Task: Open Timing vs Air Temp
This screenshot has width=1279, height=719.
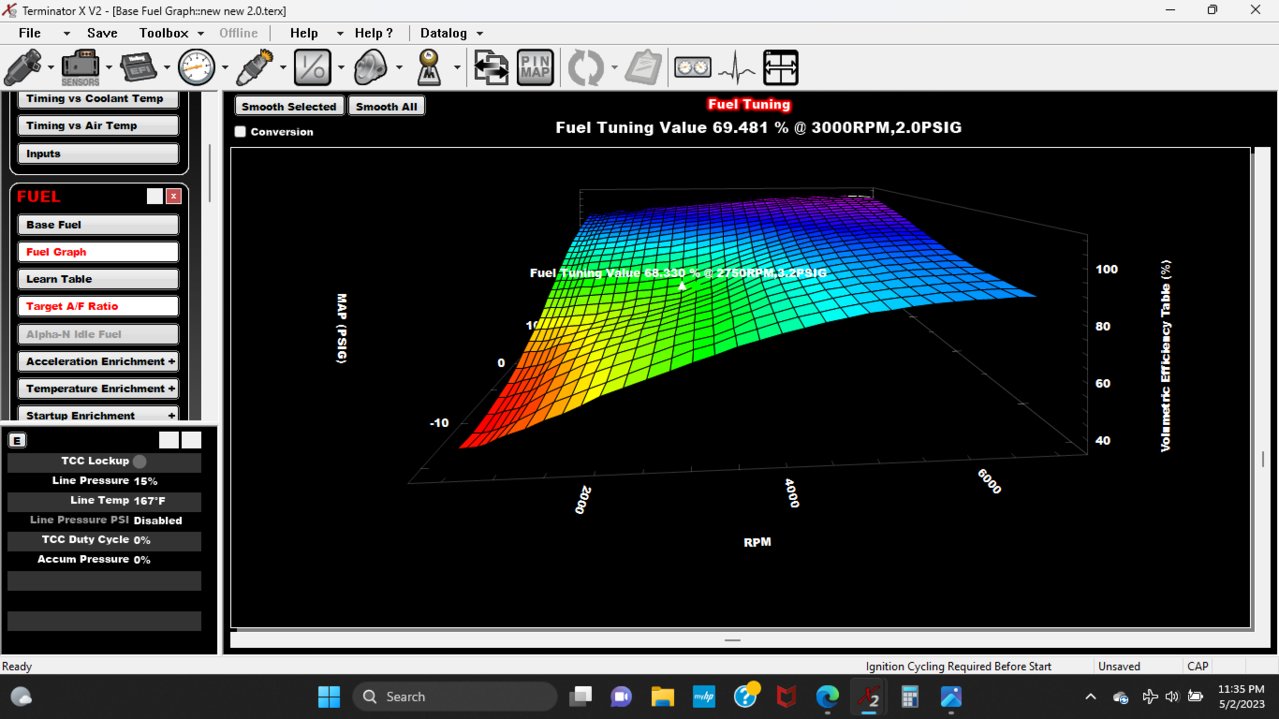Action: click(98, 125)
